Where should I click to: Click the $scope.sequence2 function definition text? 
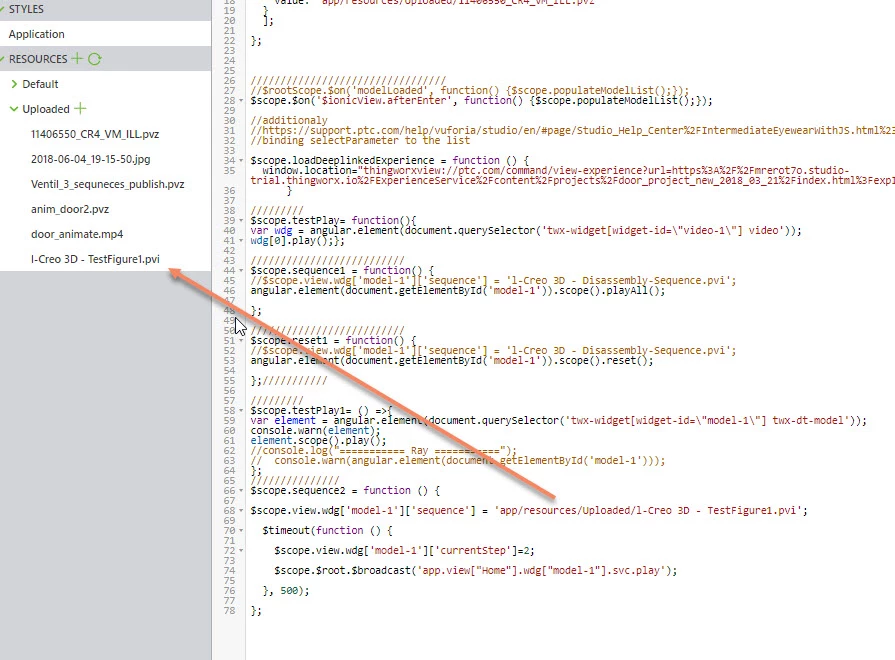pyautogui.click(x=345, y=490)
